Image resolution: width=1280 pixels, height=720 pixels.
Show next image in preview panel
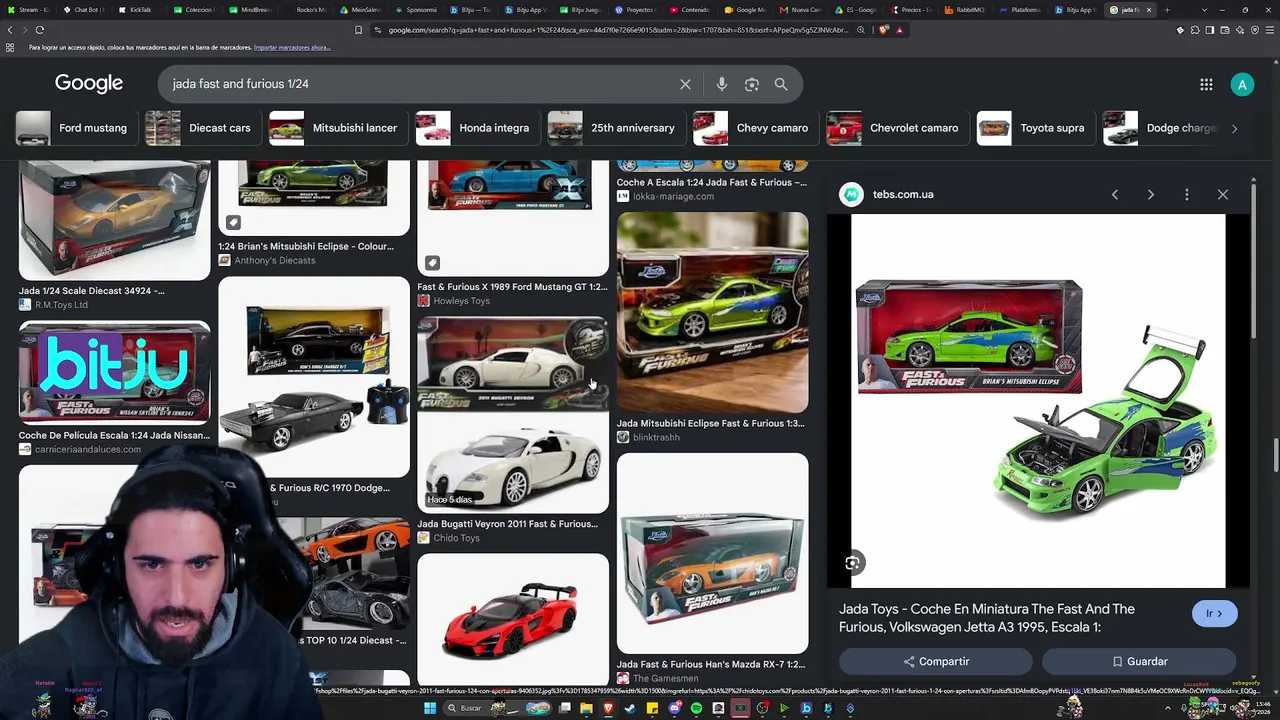[x=1151, y=194]
